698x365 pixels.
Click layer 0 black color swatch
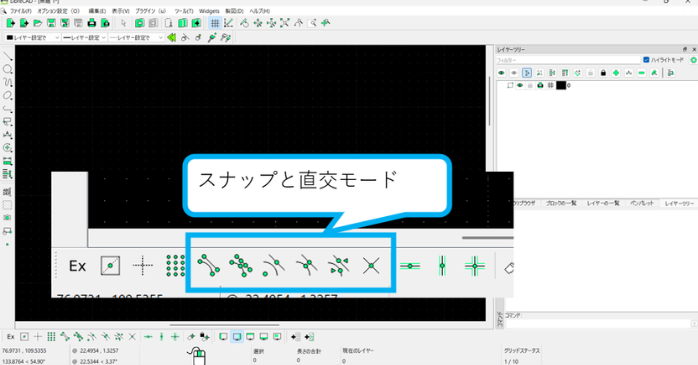coord(561,85)
